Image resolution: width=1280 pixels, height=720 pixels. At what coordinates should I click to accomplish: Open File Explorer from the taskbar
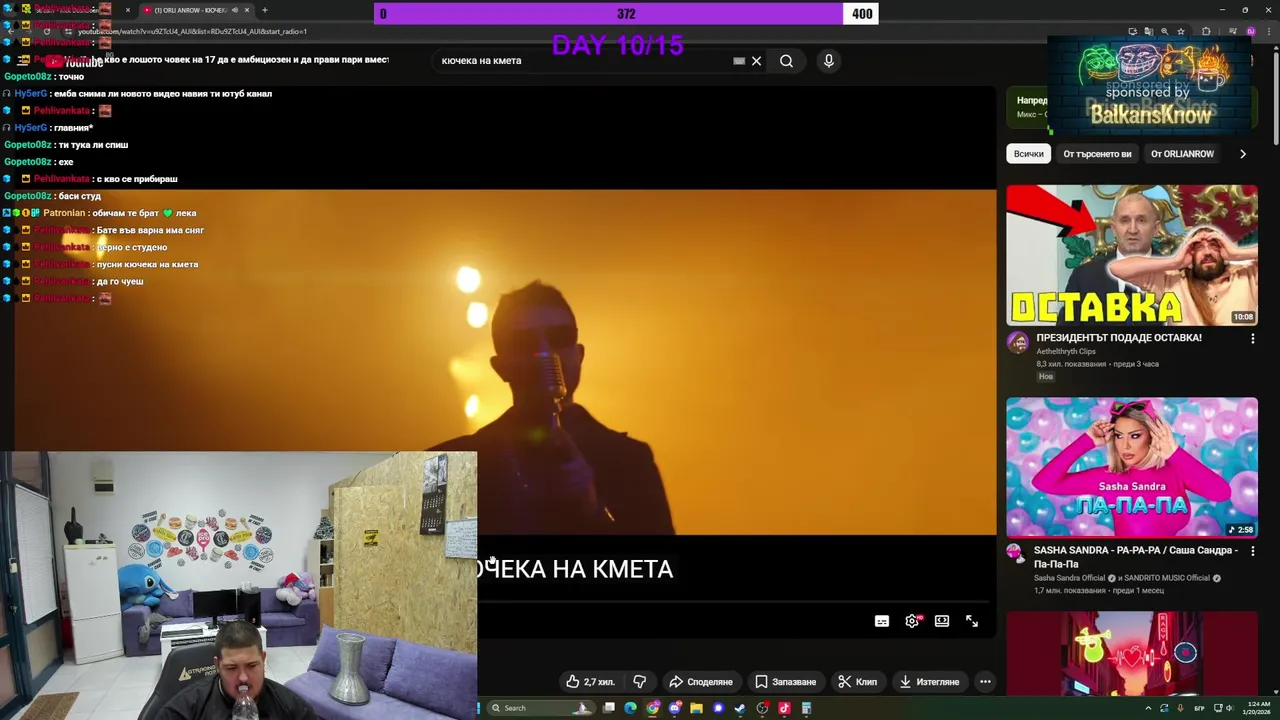(x=696, y=708)
